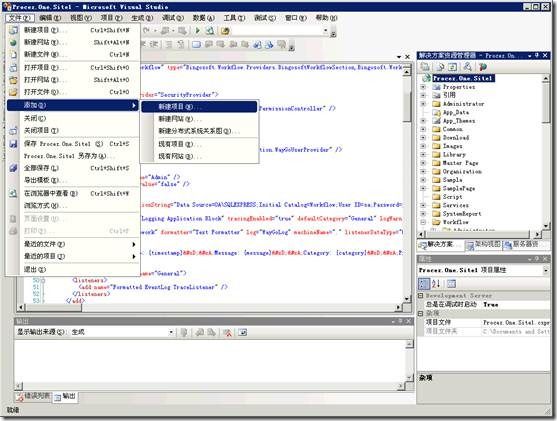Expand the Common folder node
This screenshot has width=557, height=421.
click(423, 129)
